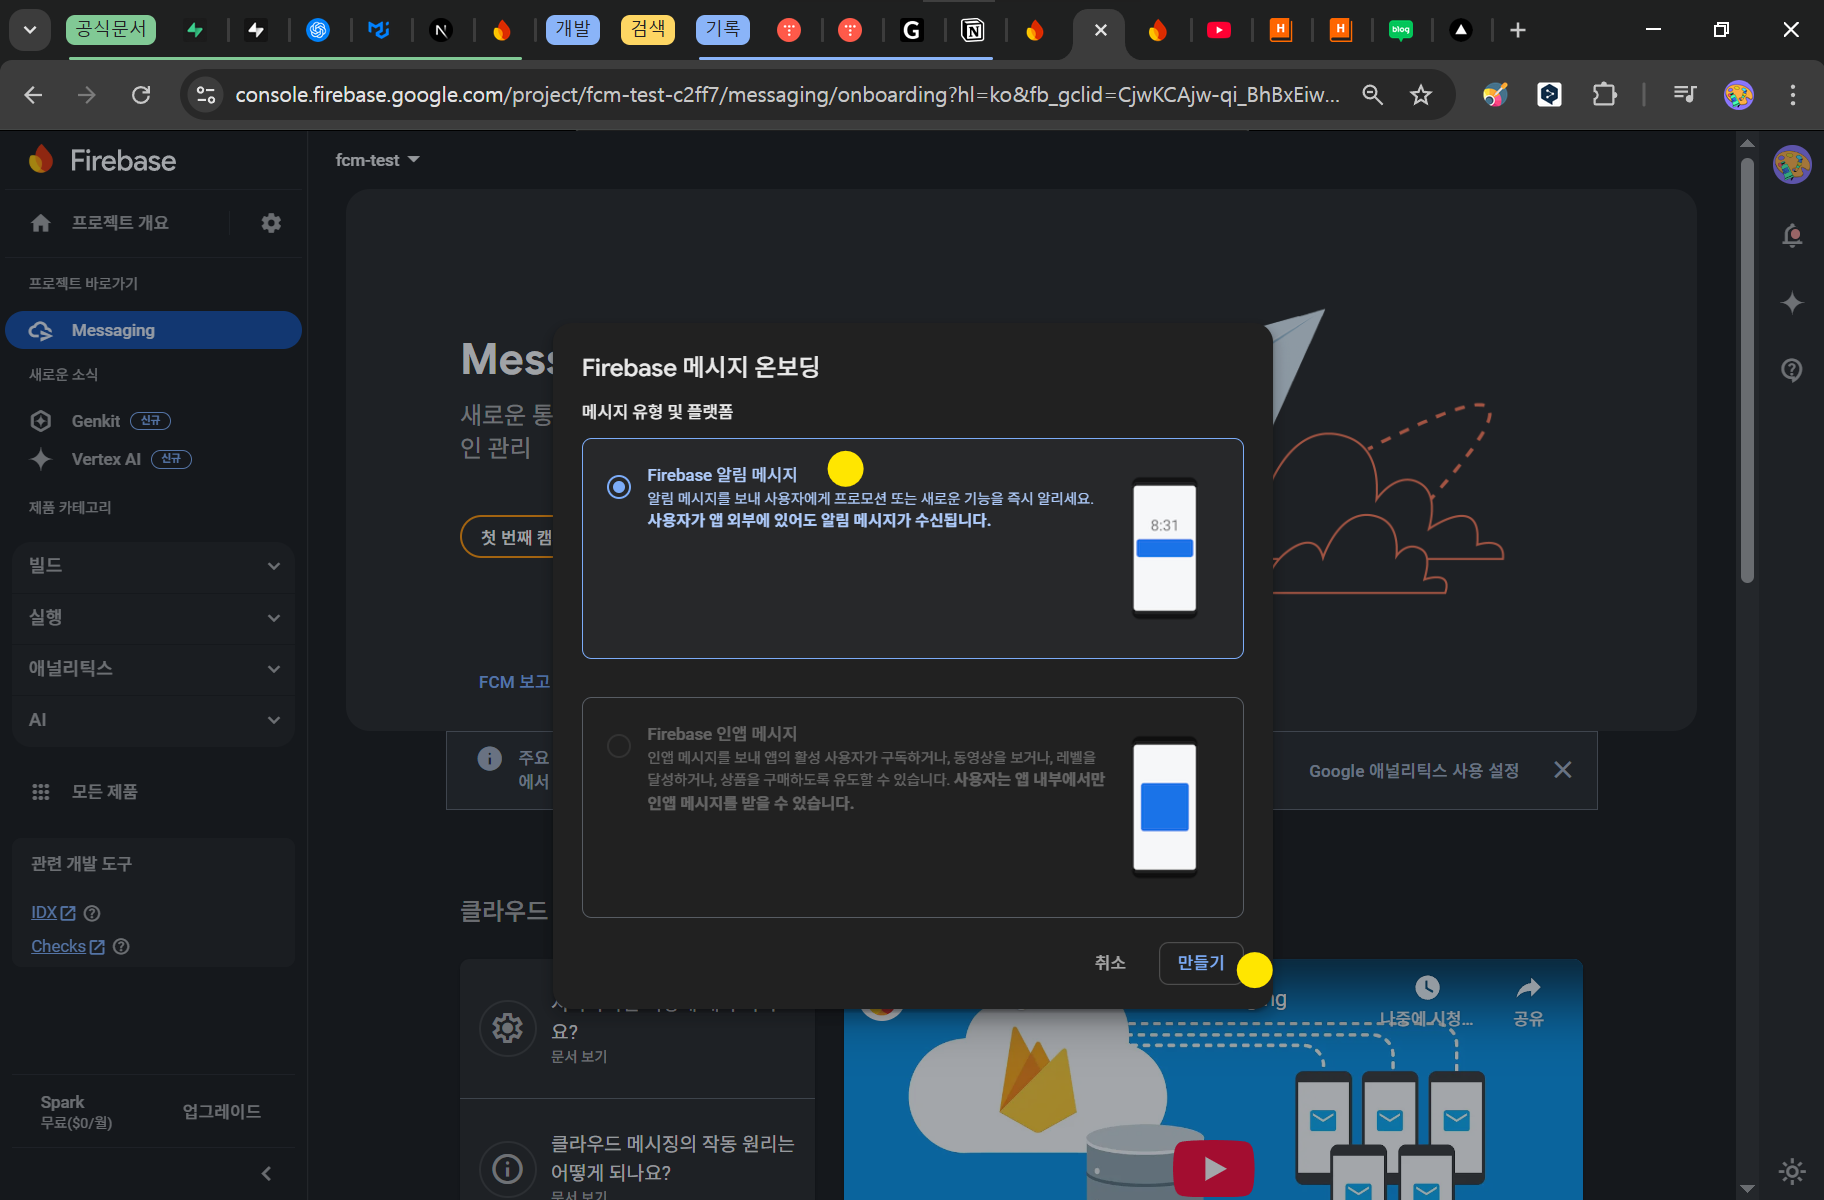Click the alert phone preview thumbnail

1165,548
